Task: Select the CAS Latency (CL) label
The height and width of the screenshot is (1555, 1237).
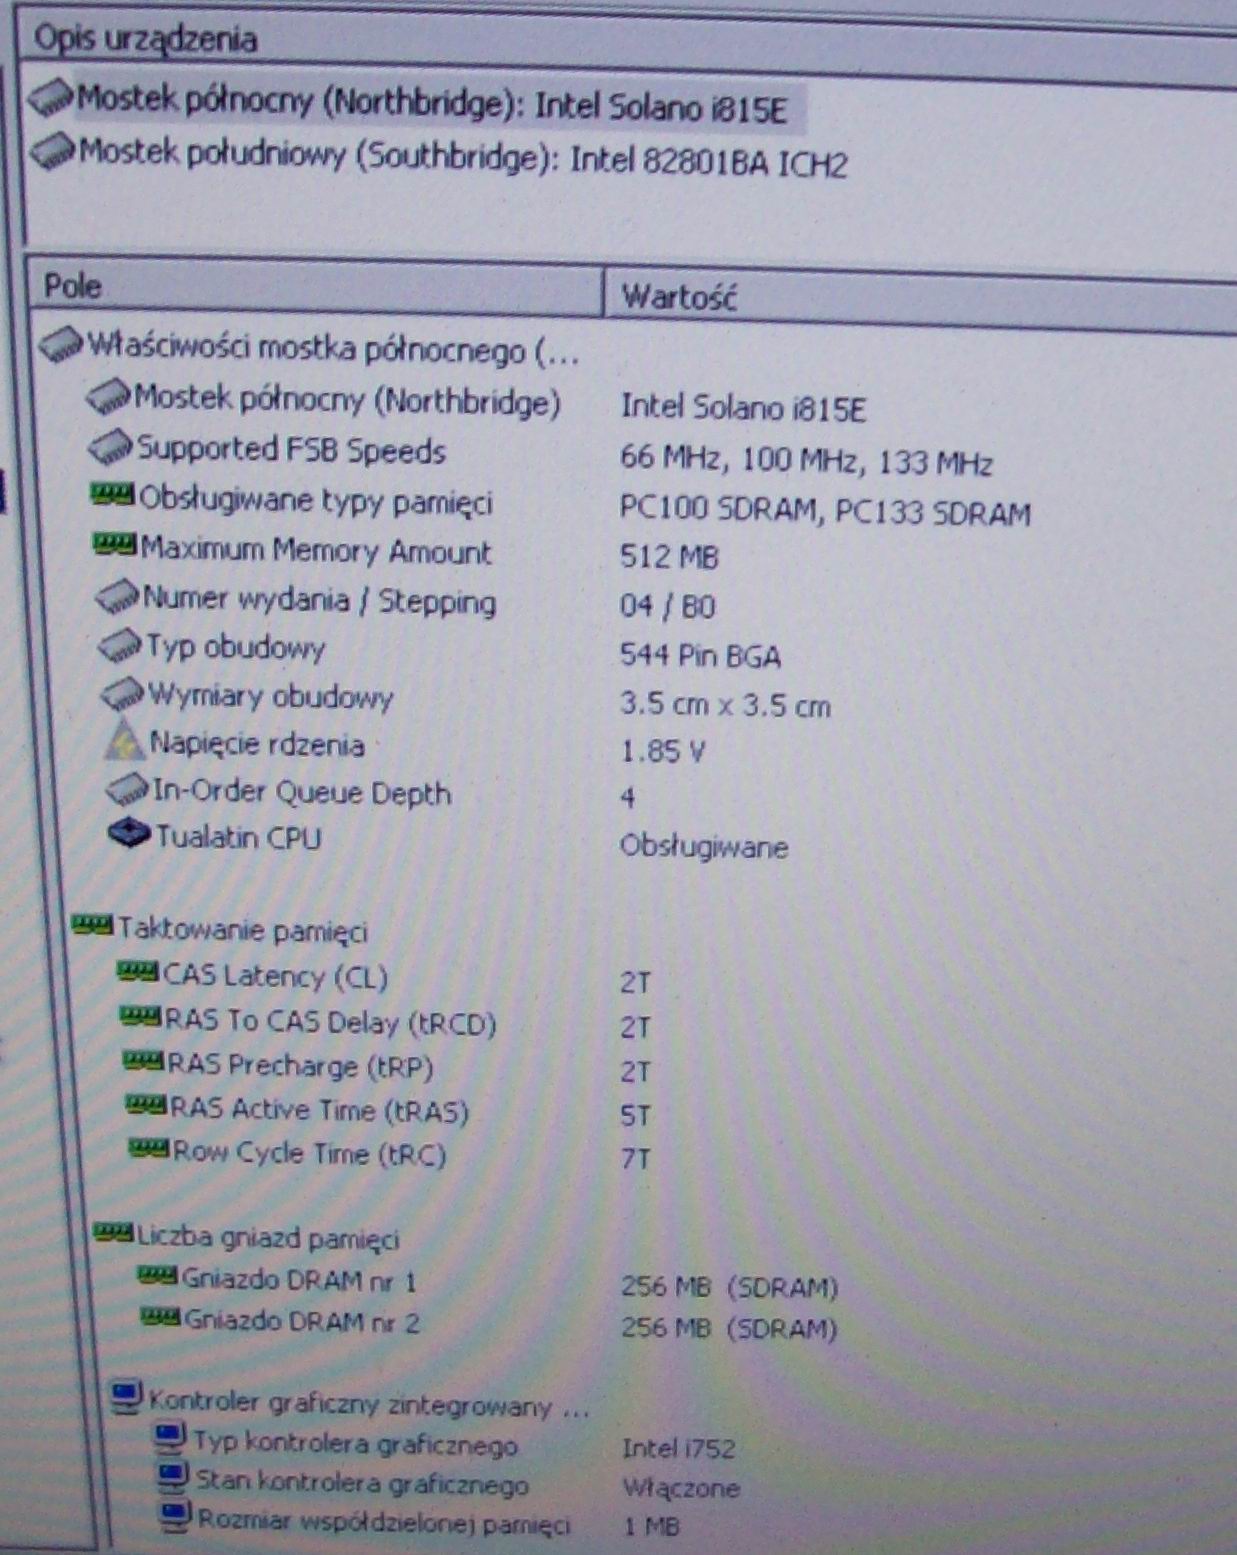Action: [275, 975]
